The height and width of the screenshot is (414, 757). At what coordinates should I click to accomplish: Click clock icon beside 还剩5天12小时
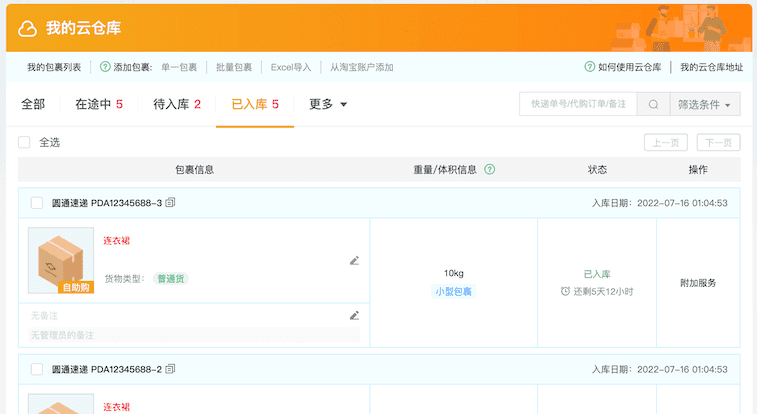coord(565,291)
